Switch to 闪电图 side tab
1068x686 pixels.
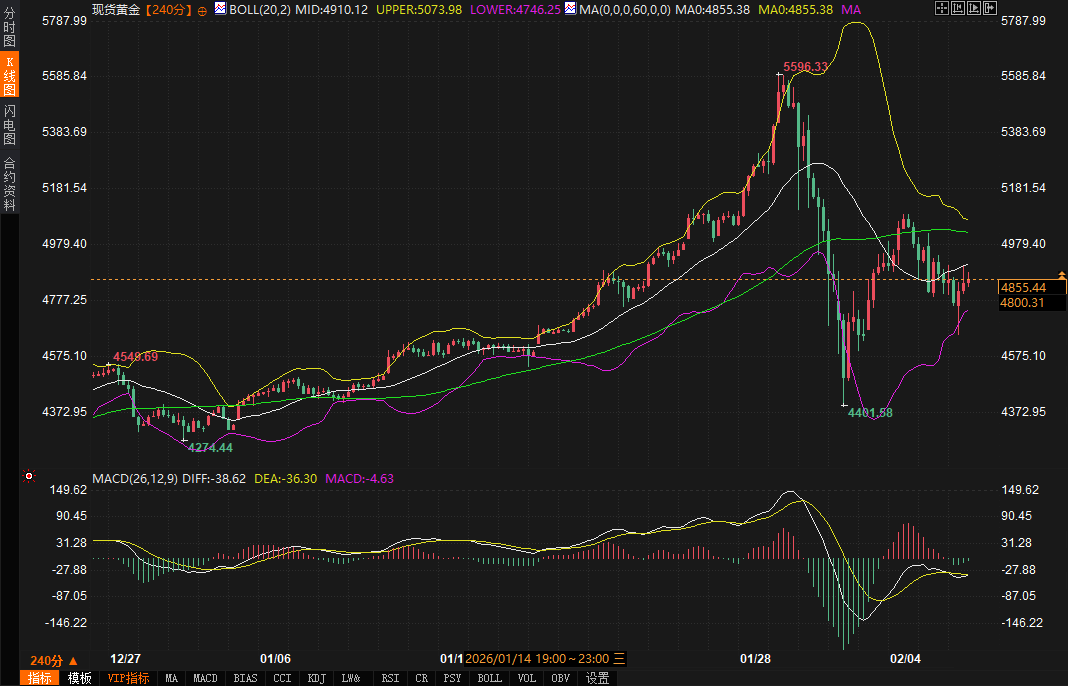pyautogui.click(x=10, y=124)
